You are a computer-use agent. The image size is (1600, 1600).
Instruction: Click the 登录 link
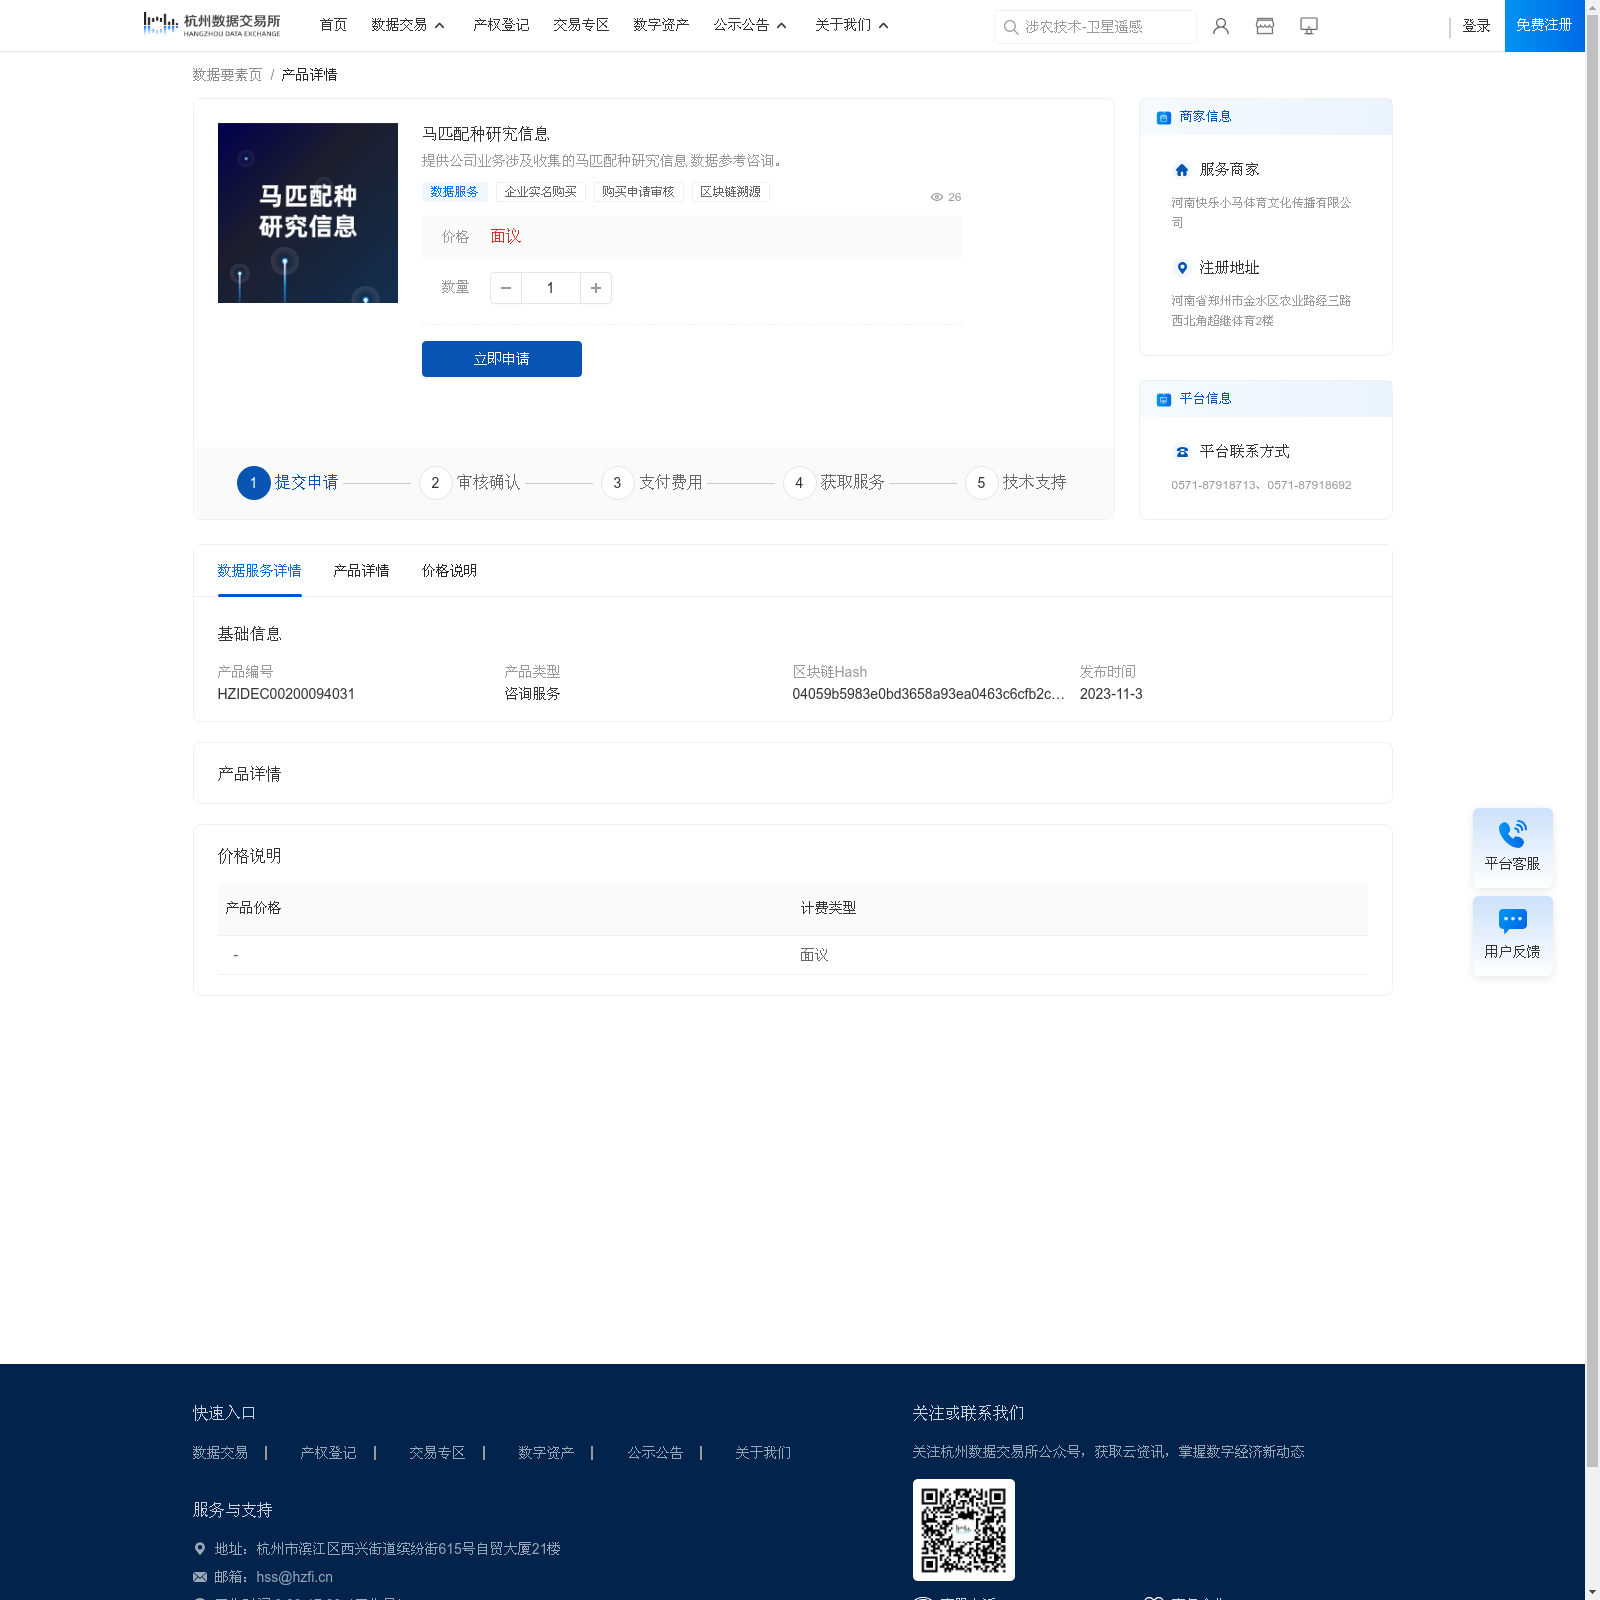pos(1476,26)
